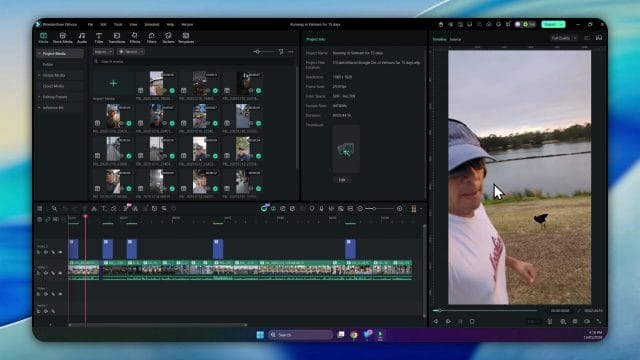Hide the Video 3 track

[60, 252]
